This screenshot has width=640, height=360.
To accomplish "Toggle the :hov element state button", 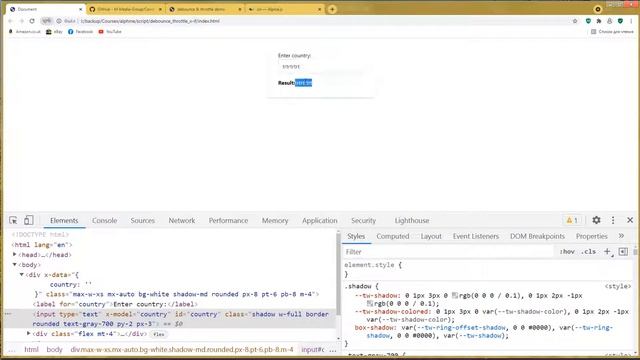I will coord(567,251).
